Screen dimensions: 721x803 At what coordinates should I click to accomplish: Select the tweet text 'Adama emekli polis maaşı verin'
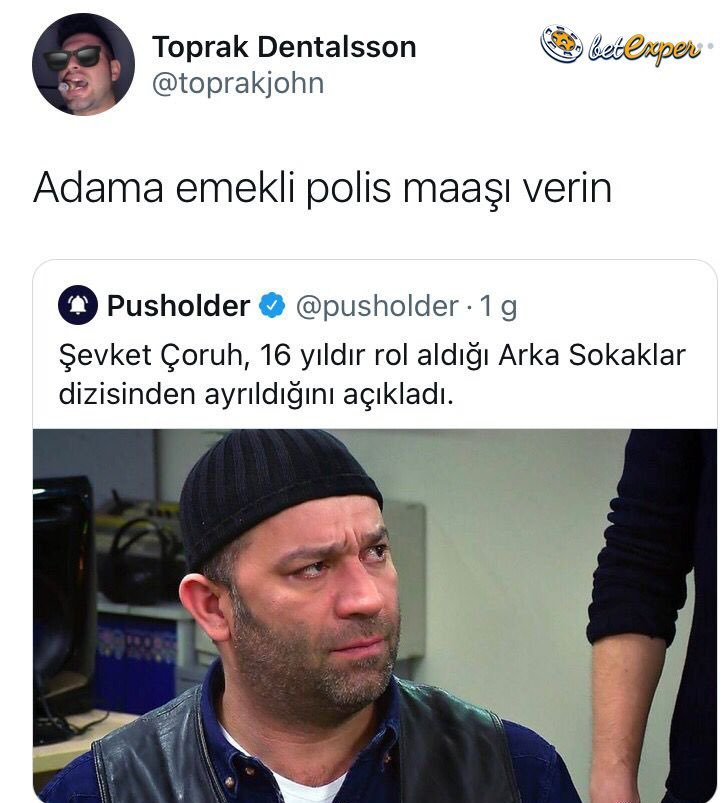point(323,188)
